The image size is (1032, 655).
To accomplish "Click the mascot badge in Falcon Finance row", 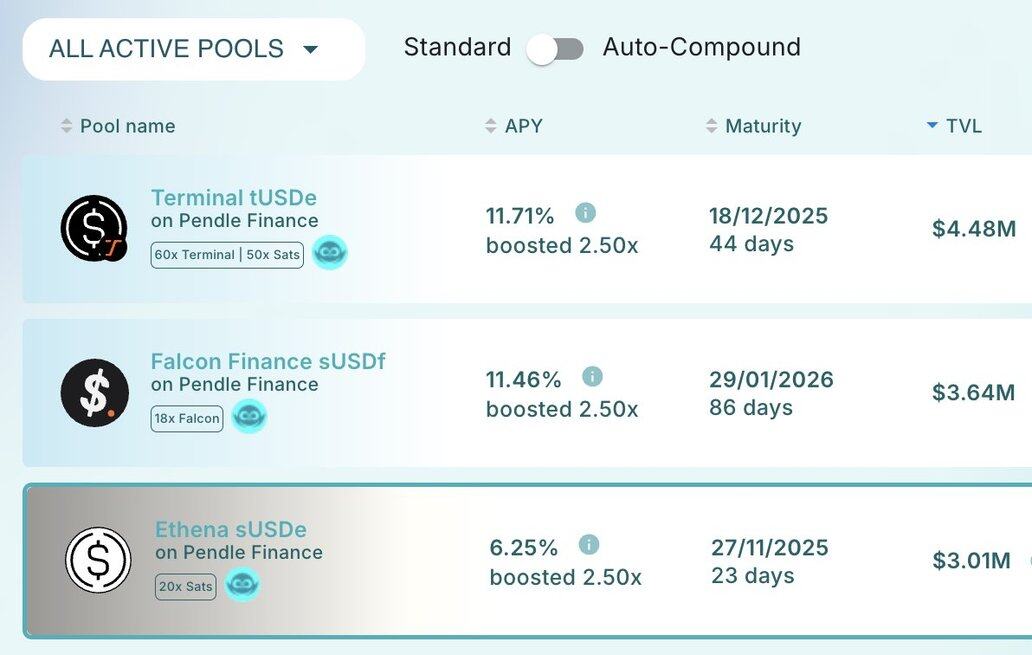I will pyautogui.click(x=249, y=416).
